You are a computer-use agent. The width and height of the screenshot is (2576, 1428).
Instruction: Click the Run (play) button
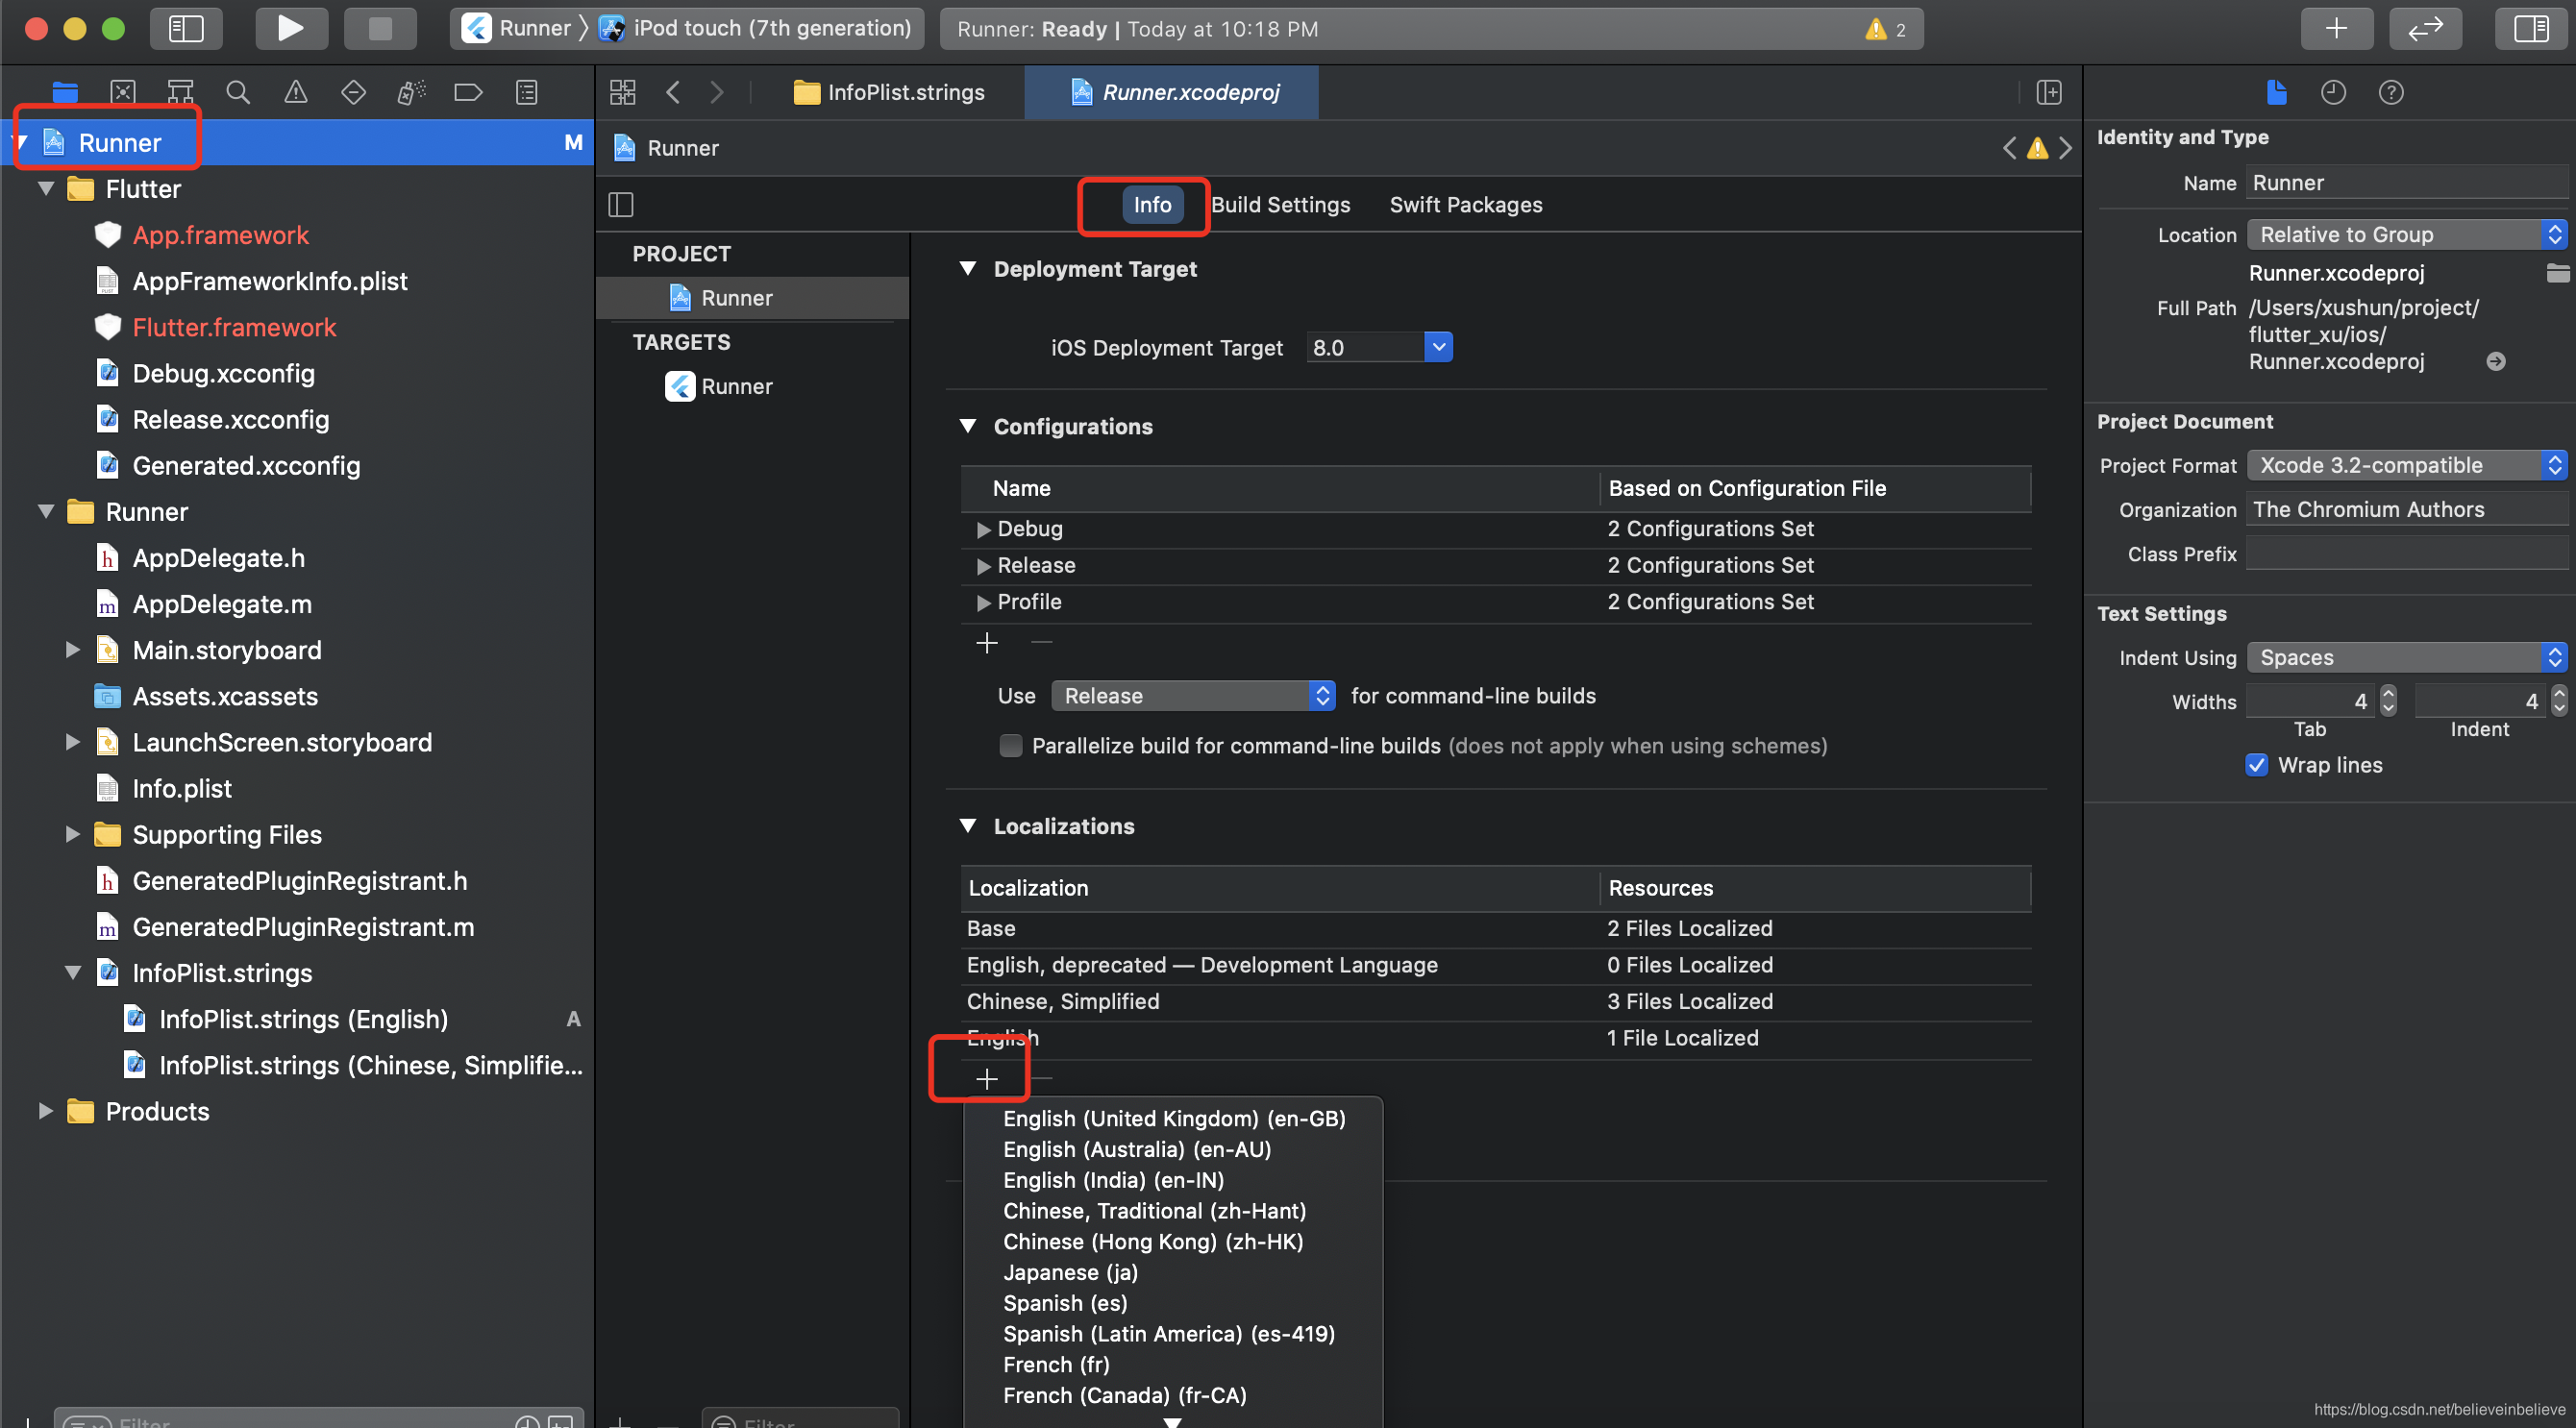pyautogui.click(x=290, y=28)
